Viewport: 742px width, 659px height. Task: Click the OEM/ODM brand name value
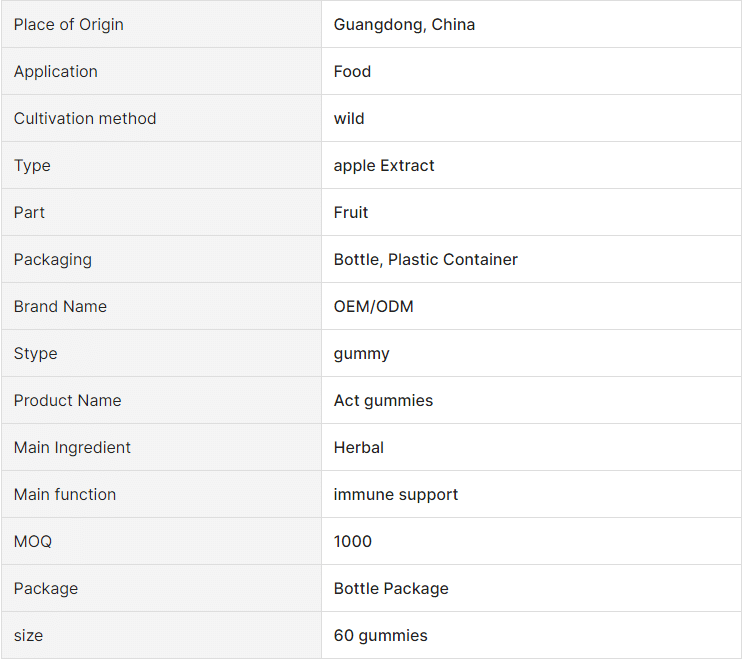click(373, 306)
